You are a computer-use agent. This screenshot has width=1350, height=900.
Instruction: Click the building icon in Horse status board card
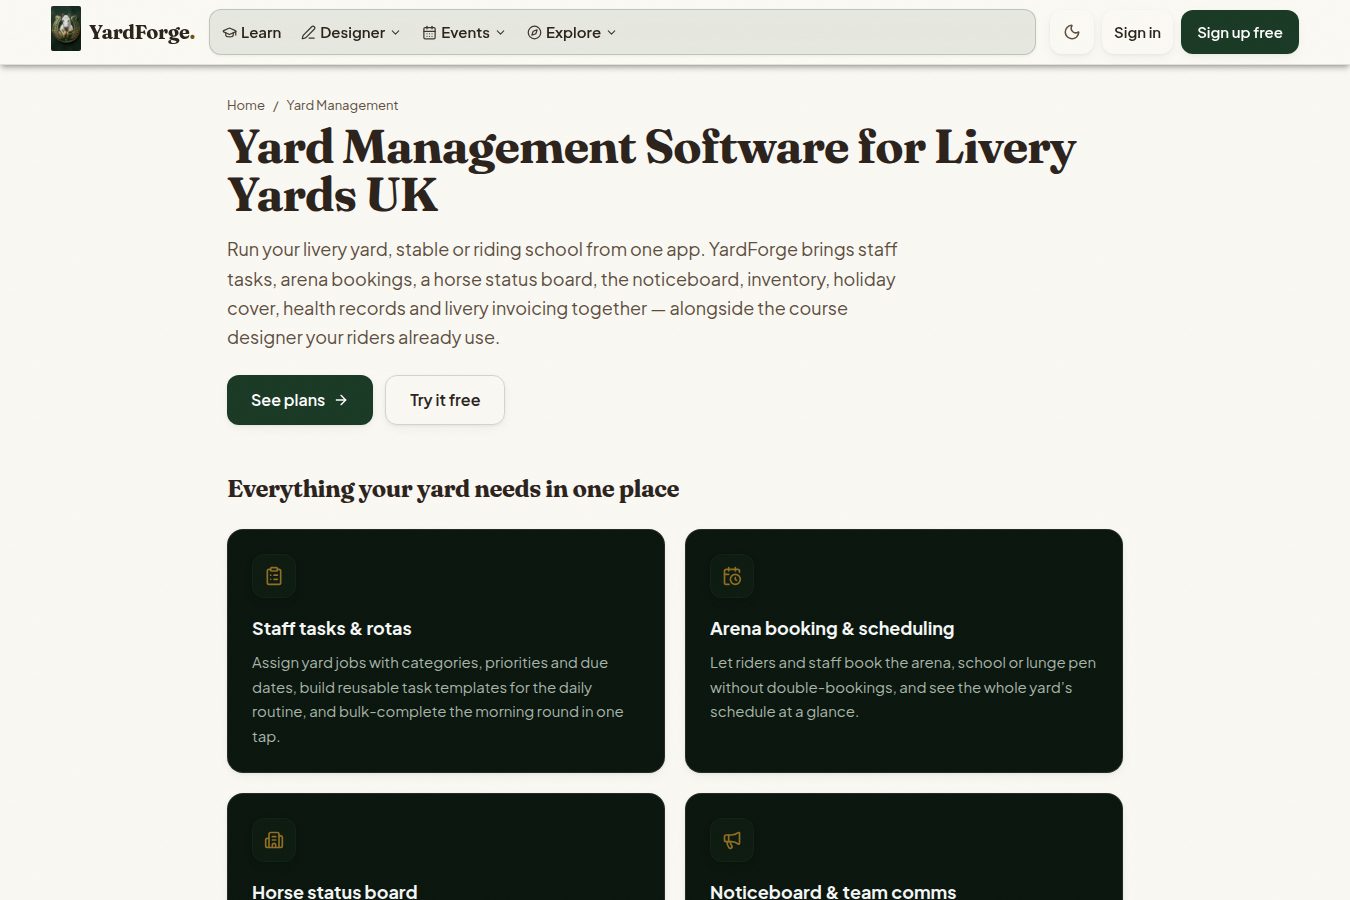click(x=274, y=840)
